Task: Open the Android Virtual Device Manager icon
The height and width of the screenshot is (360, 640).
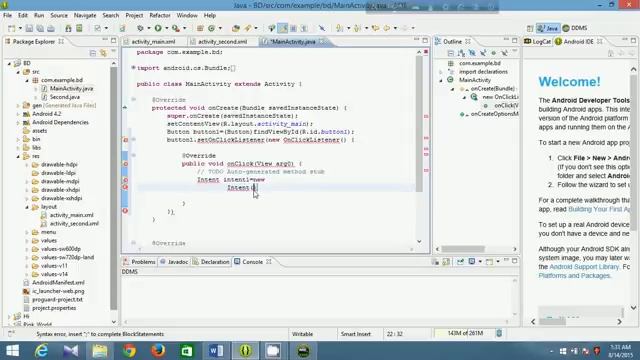Action: click(79, 28)
